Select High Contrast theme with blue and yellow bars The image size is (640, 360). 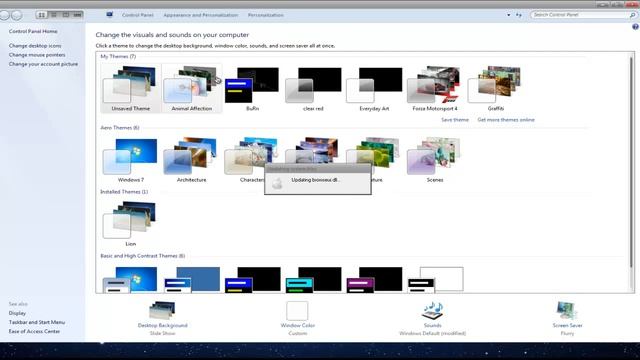[x=252, y=280]
